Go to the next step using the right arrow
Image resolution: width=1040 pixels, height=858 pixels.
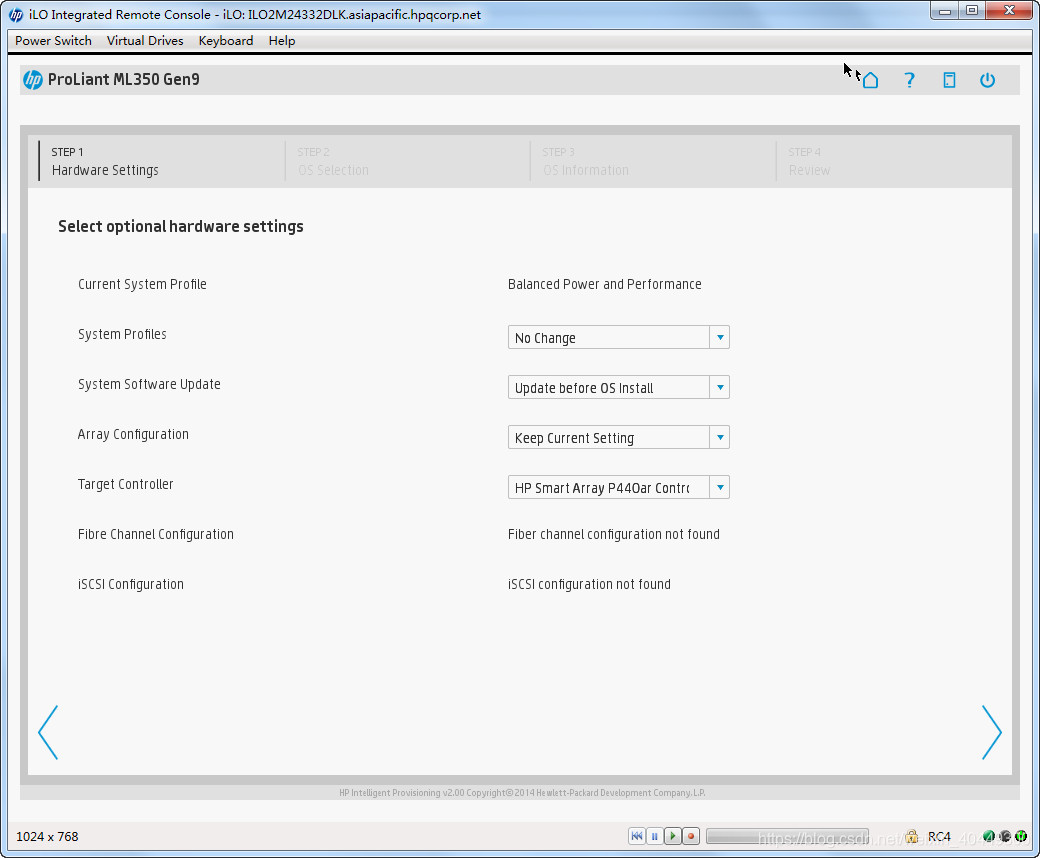tap(992, 732)
